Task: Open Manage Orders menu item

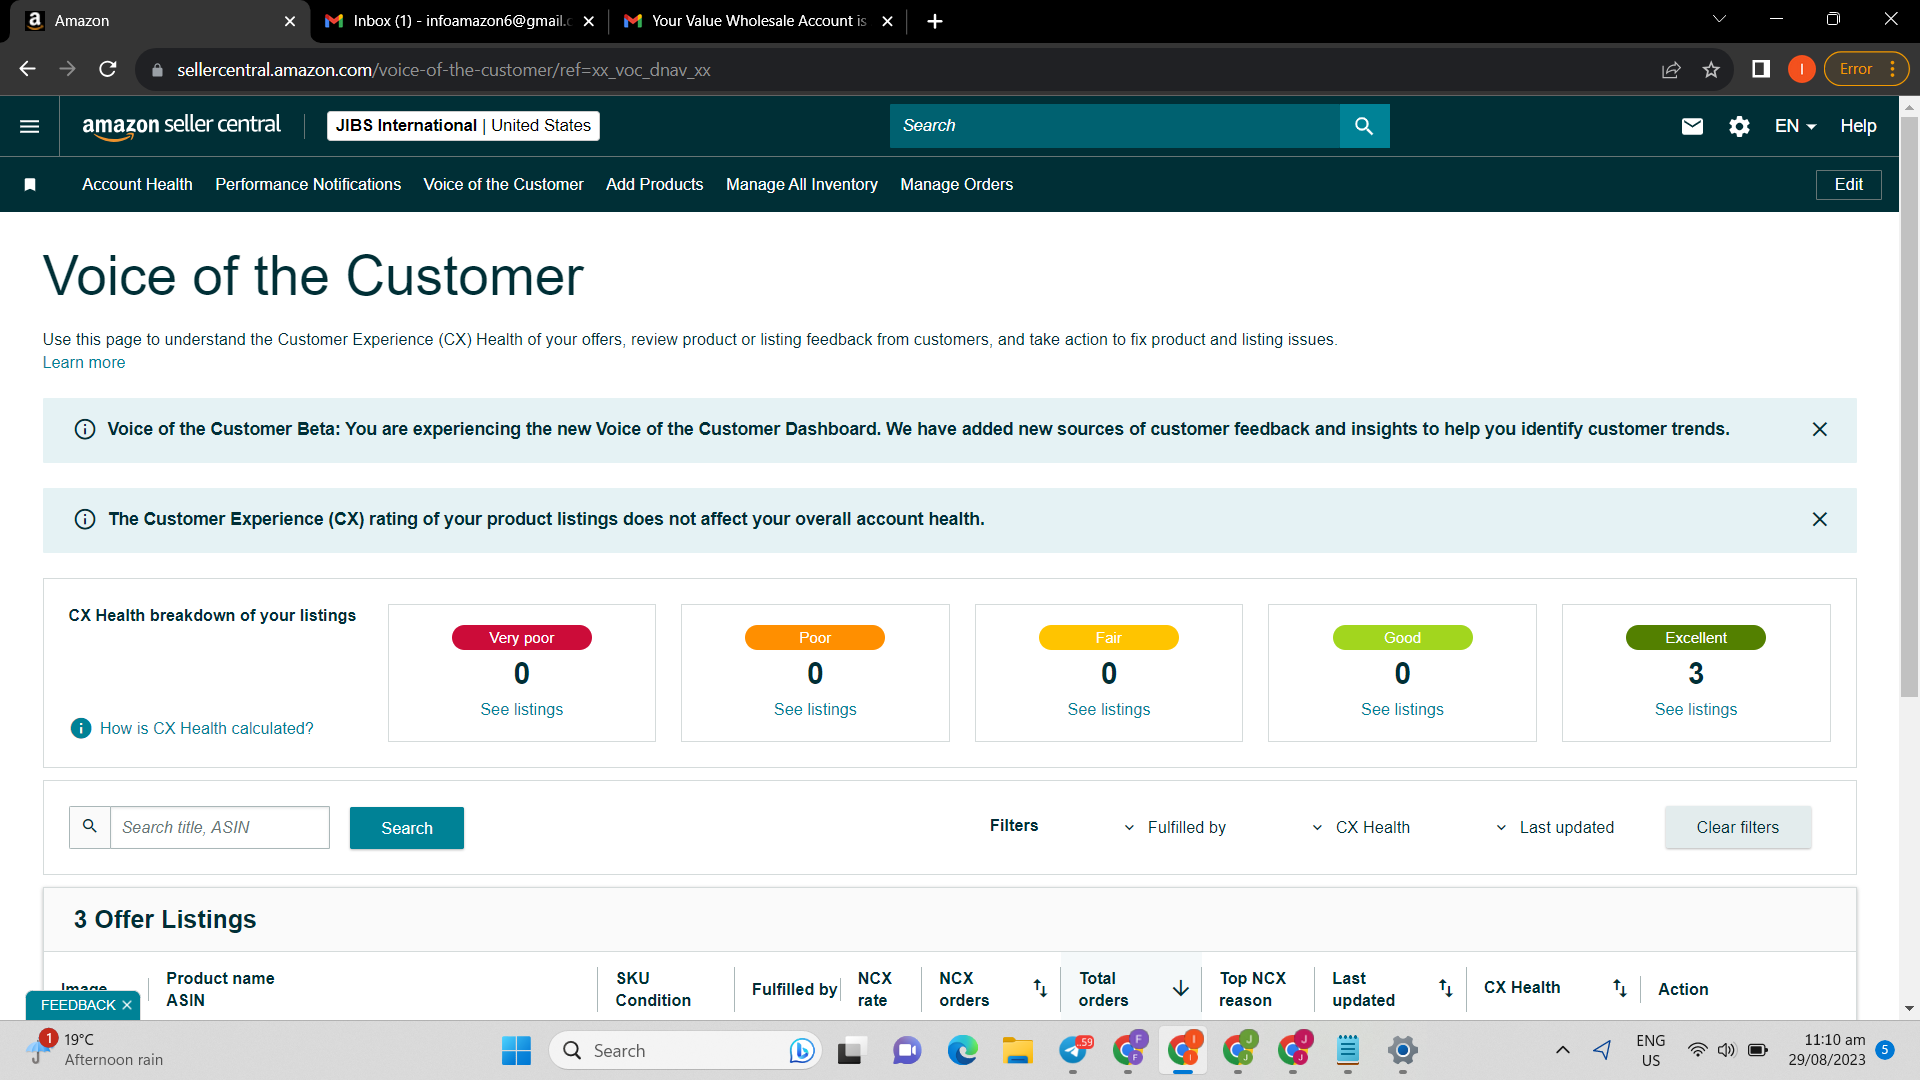Action: 957,185
